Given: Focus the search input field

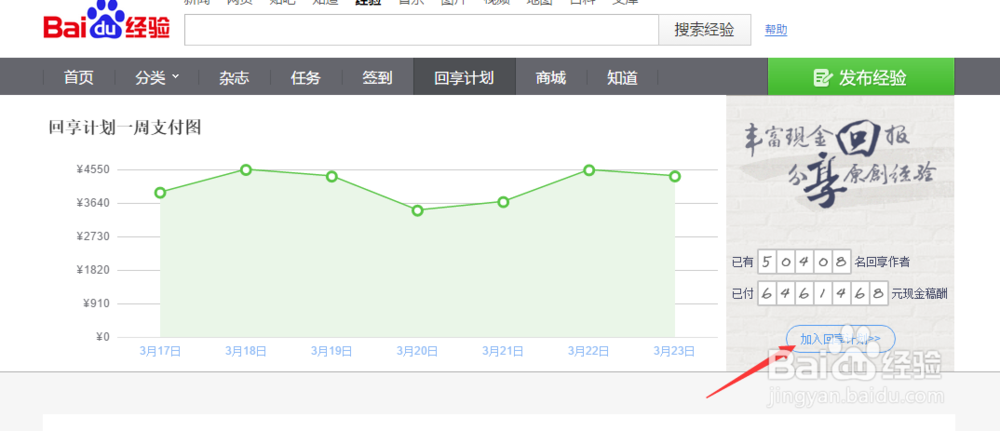Looking at the screenshot, I should 422,30.
